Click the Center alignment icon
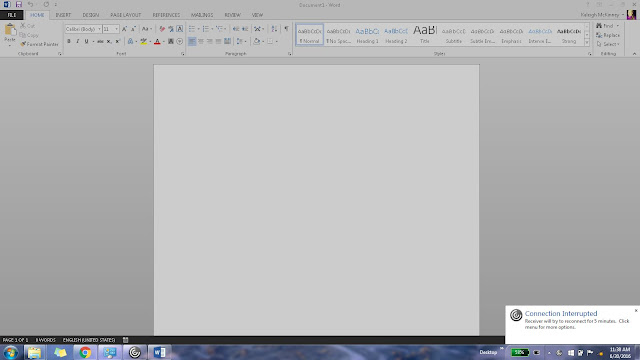Screen dimensions: 640x360 point(200,41)
